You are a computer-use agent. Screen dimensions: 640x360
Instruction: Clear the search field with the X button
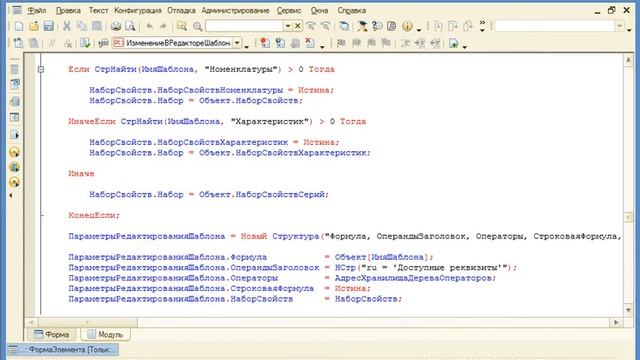(298, 26)
